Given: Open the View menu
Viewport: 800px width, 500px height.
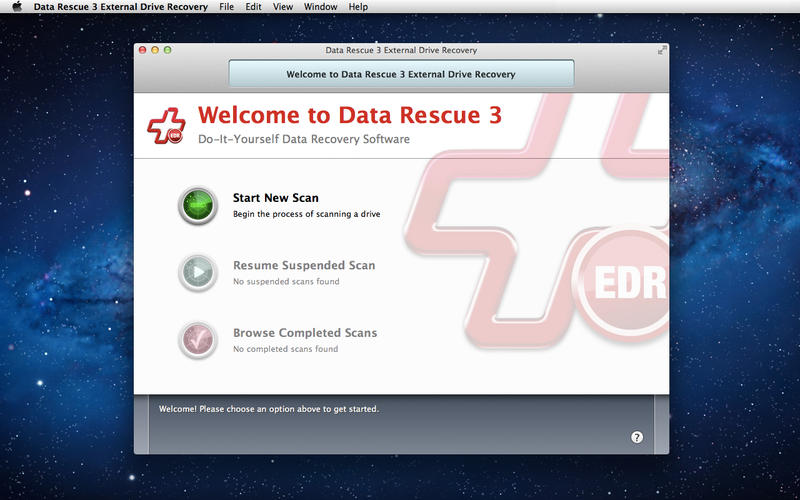Looking at the screenshot, I should pyautogui.click(x=283, y=7).
